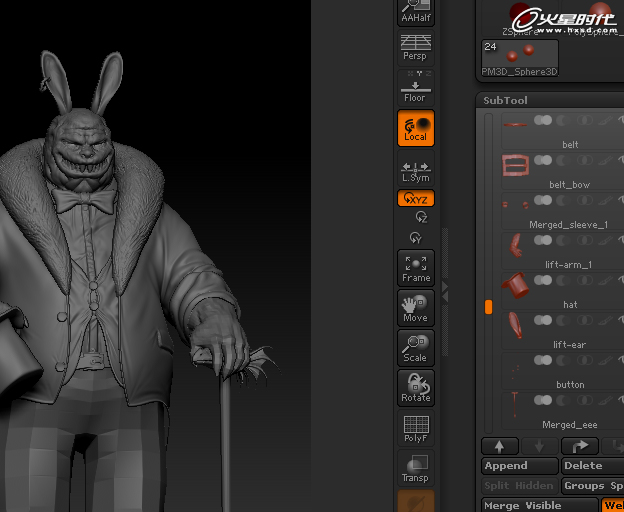Screen dimensions: 624x512
Task: Toggle the orange XYZ rotation mode
Action: click(415, 198)
